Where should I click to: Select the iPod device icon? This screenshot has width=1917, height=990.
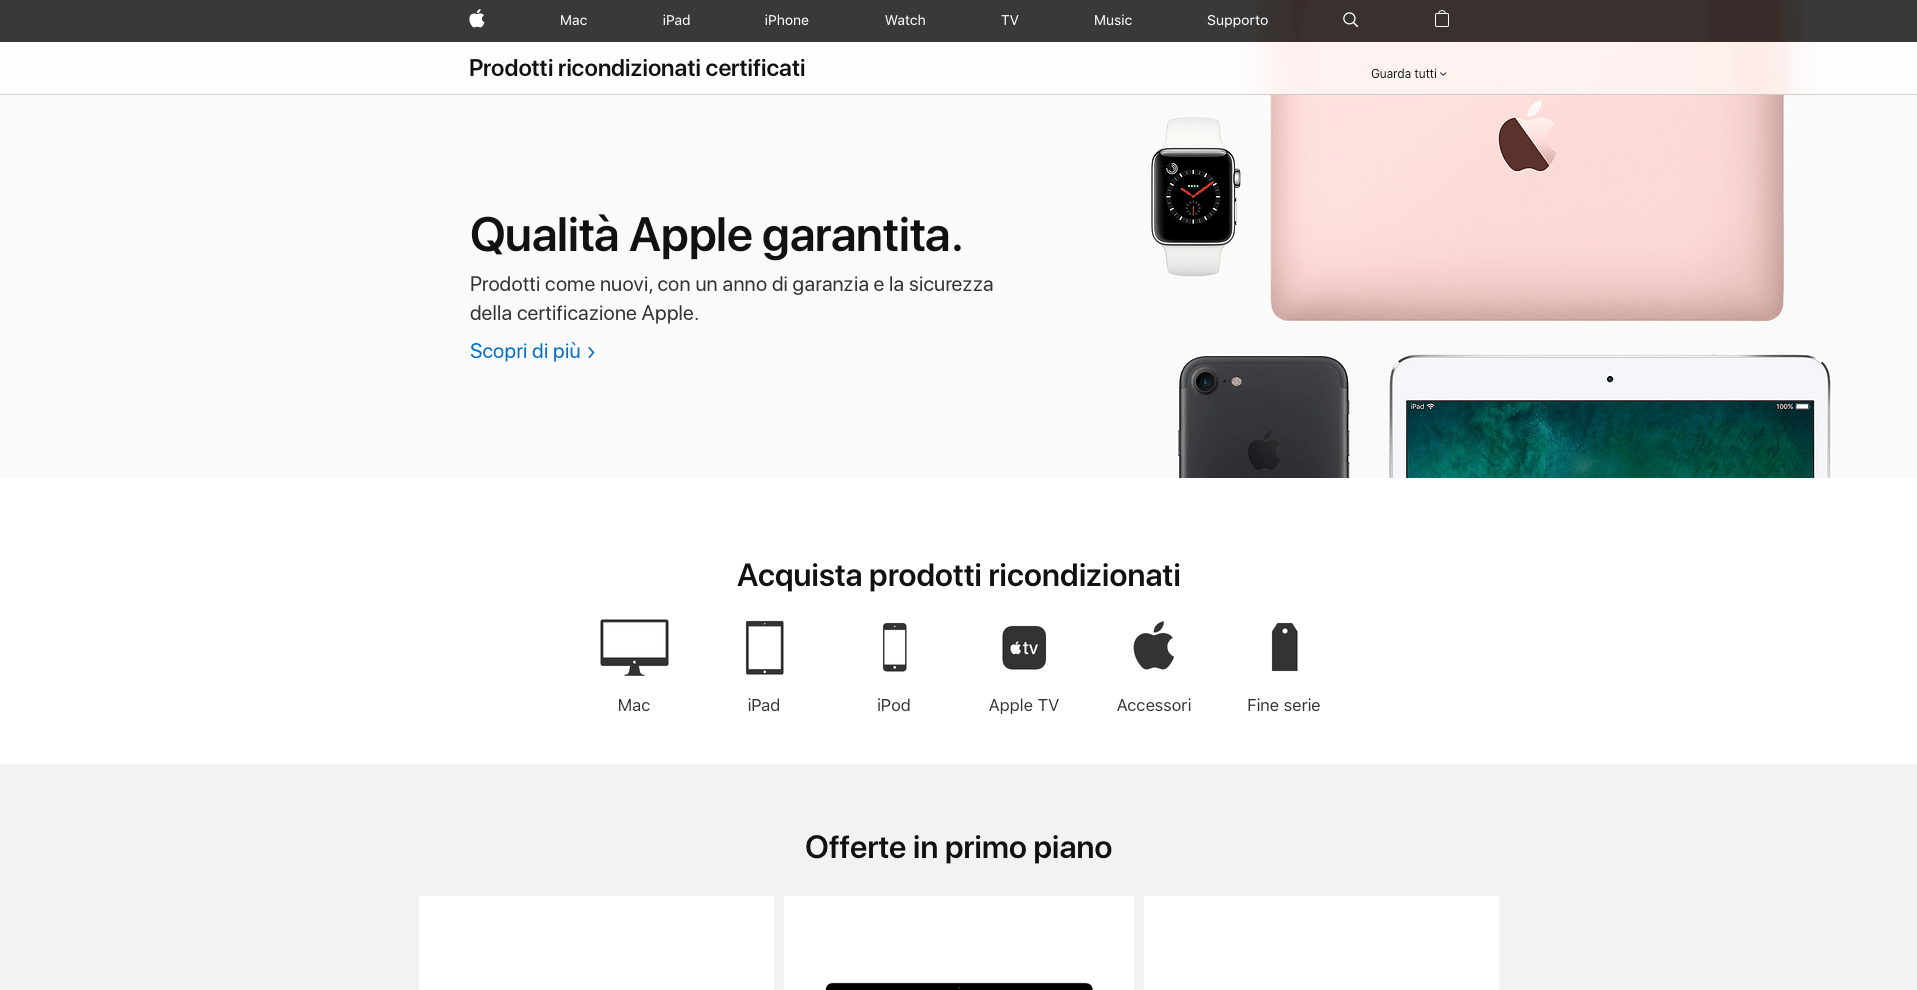tap(894, 647)
